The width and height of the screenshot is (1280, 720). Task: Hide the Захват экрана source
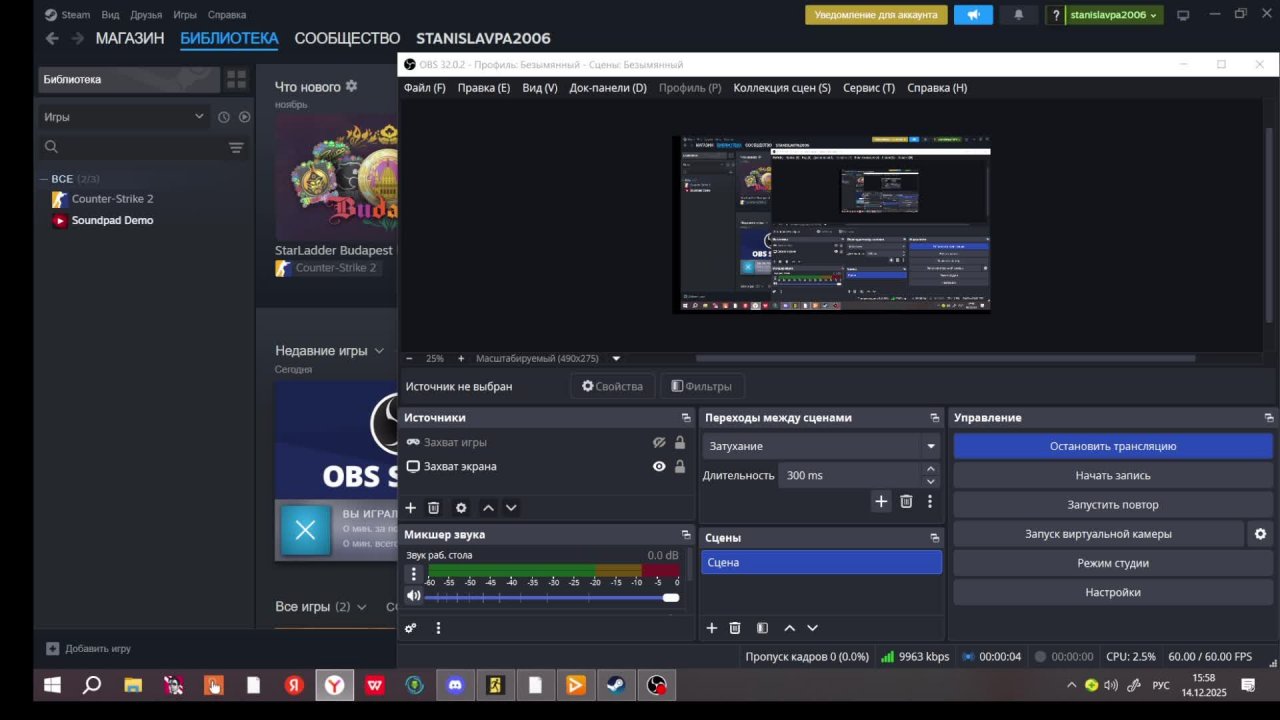coord(659,466)
